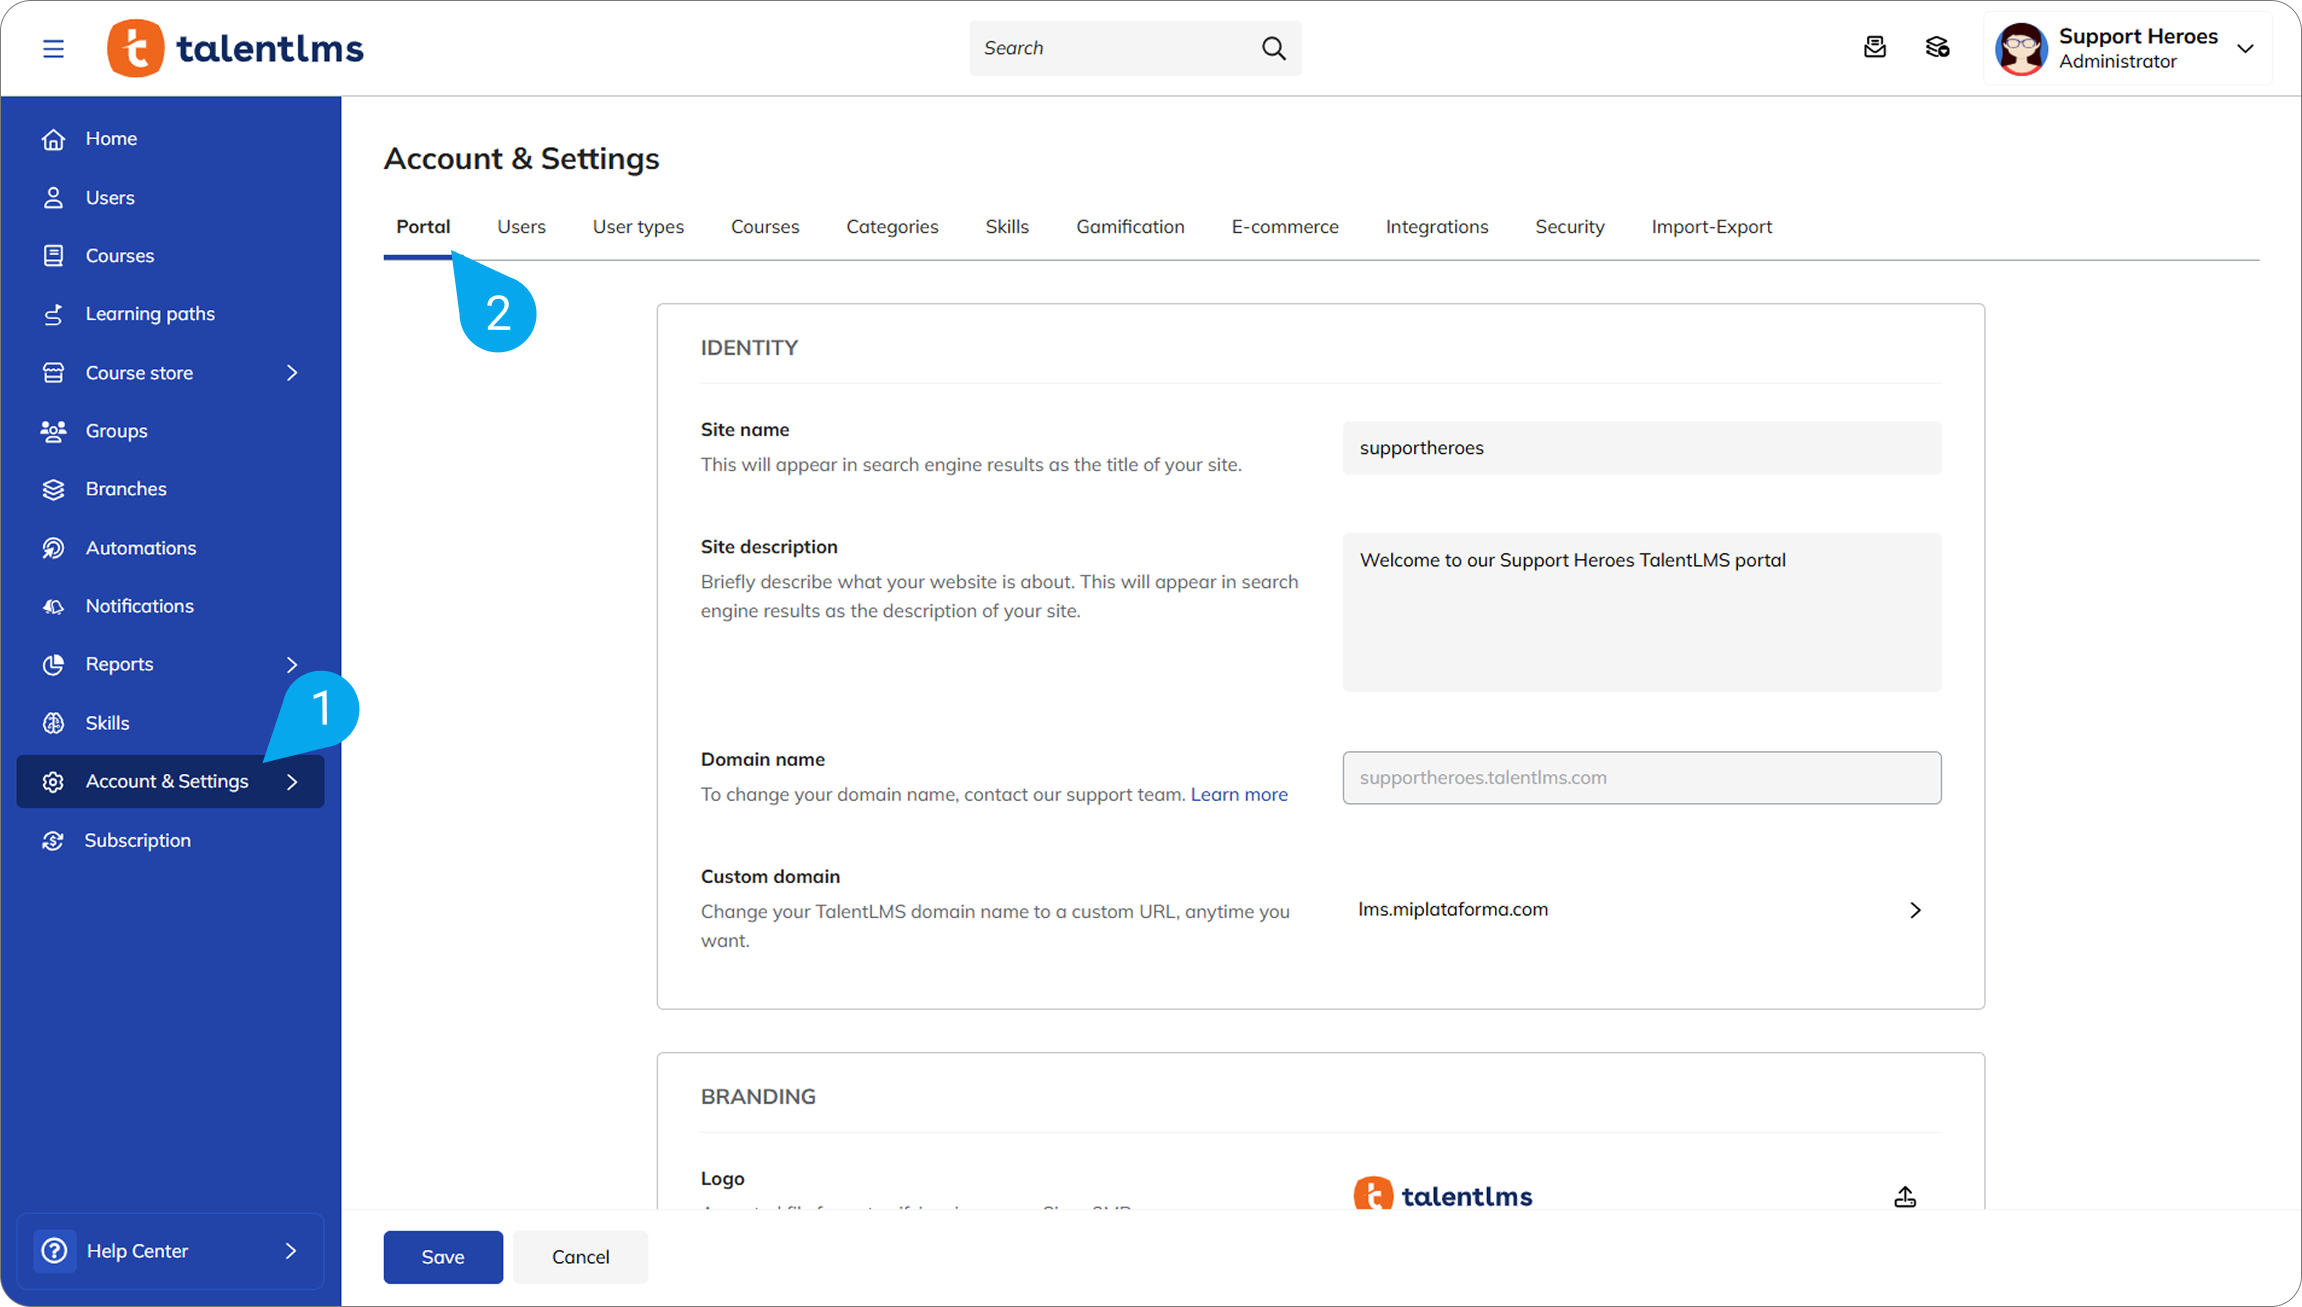Click the Save button

pyautogui.click(x=443, y=1257)
